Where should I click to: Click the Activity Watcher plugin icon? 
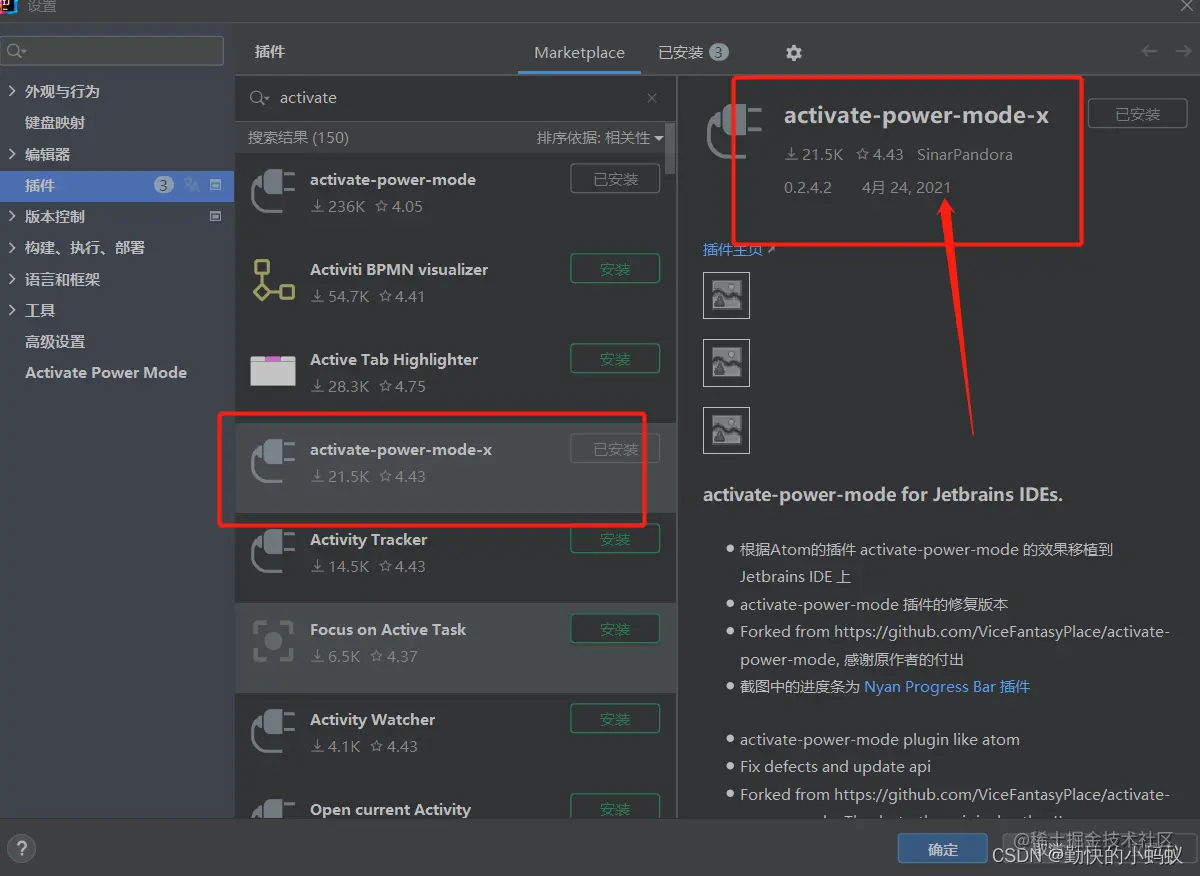pyautogui.click(x=272, y=731)
